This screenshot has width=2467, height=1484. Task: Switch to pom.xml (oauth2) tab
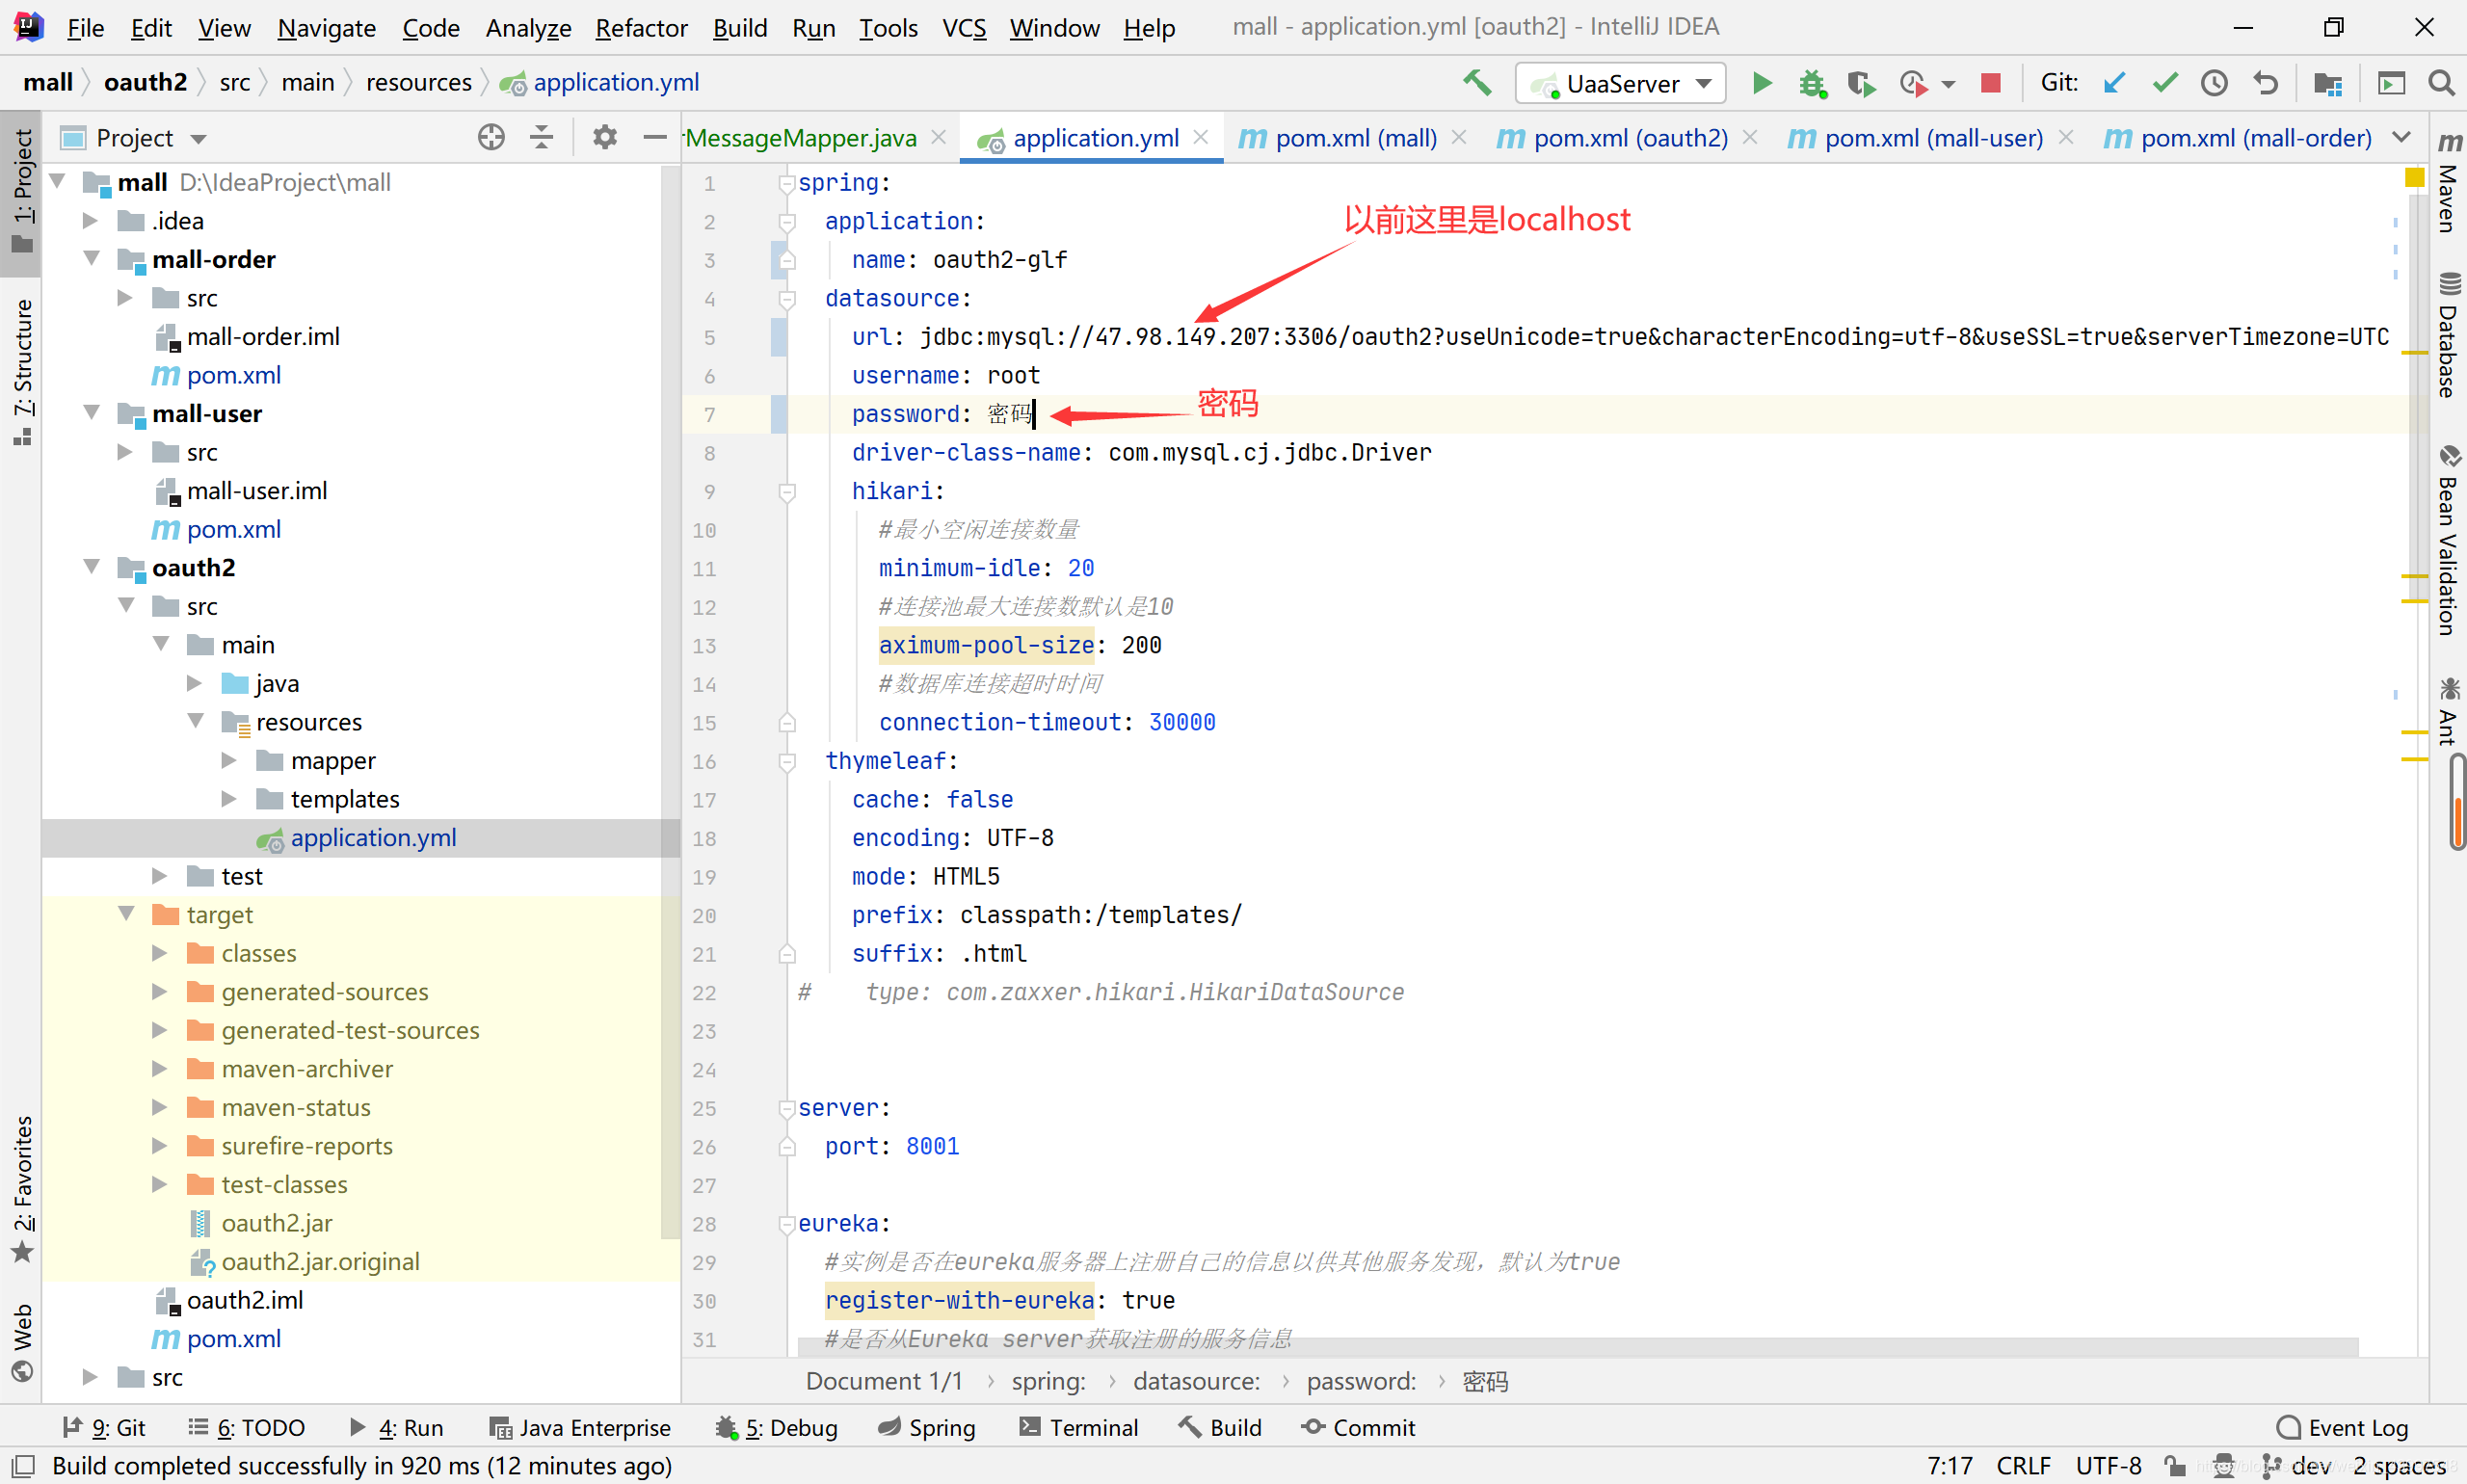(1629, 138)
